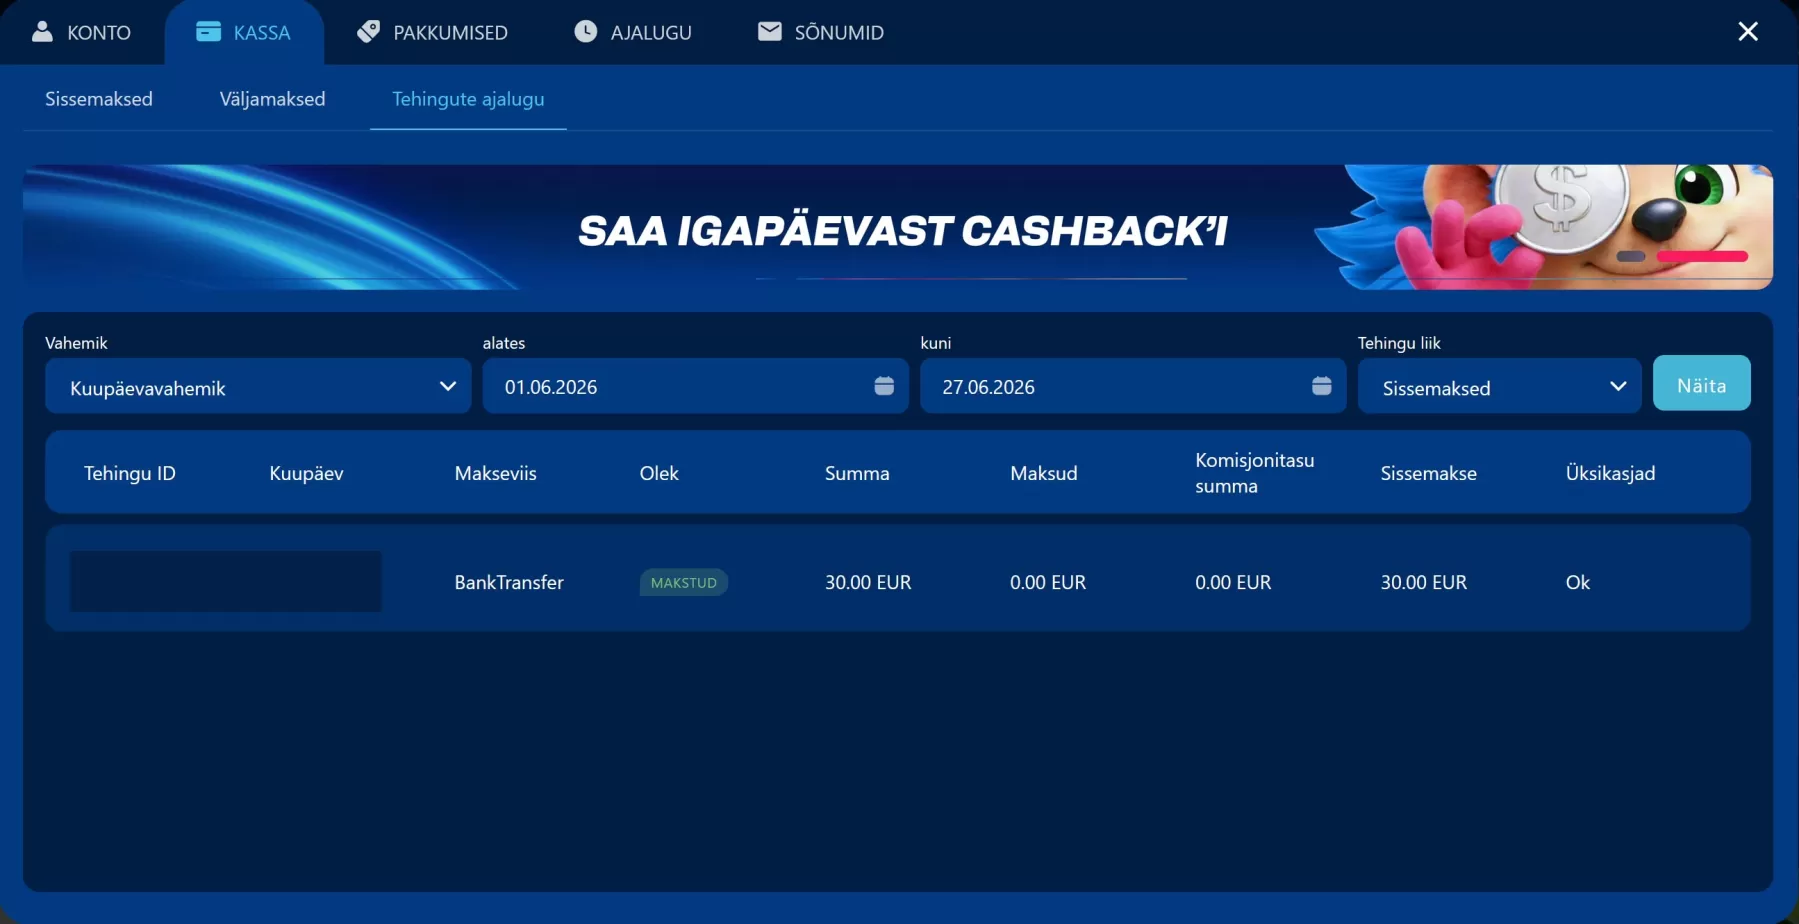Click the tag icon beside PAKKUMISED

368,32
